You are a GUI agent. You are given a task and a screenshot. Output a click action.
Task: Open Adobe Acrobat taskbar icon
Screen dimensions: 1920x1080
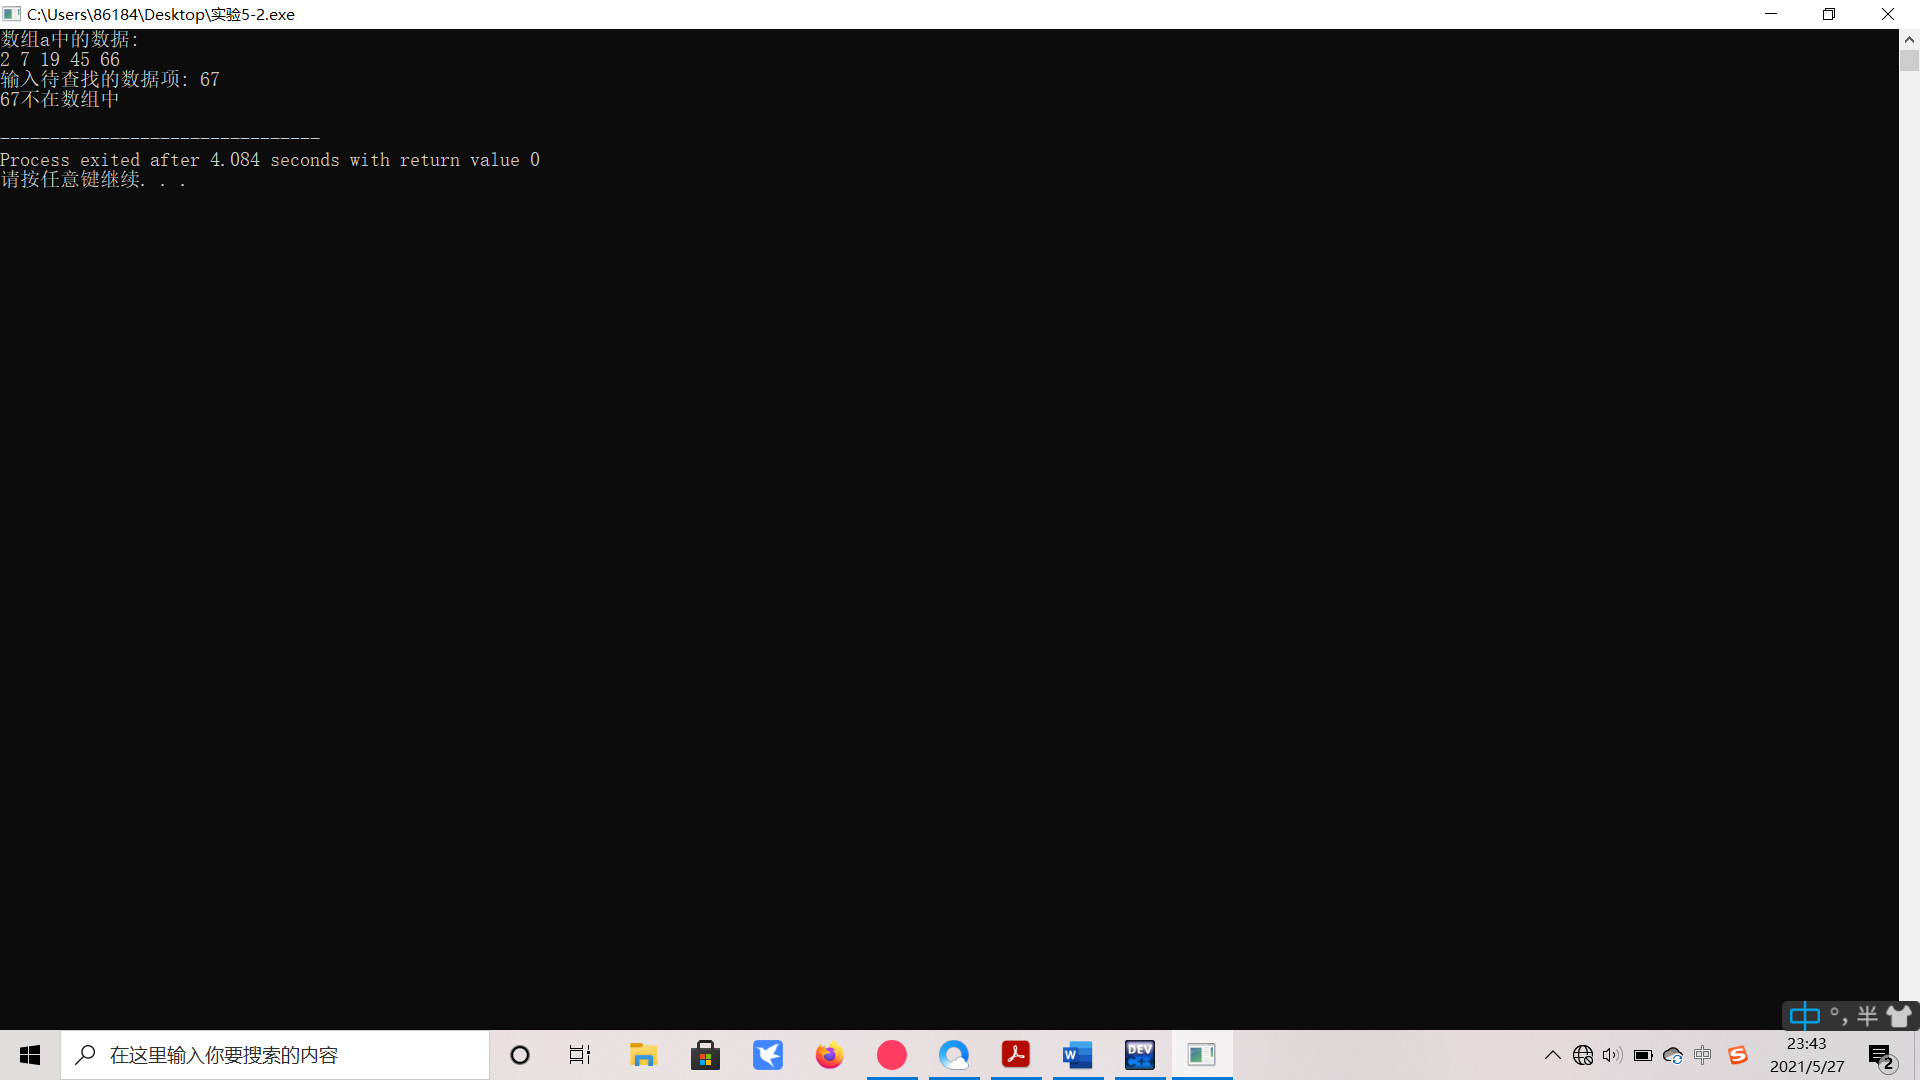click(1016, 1055)
